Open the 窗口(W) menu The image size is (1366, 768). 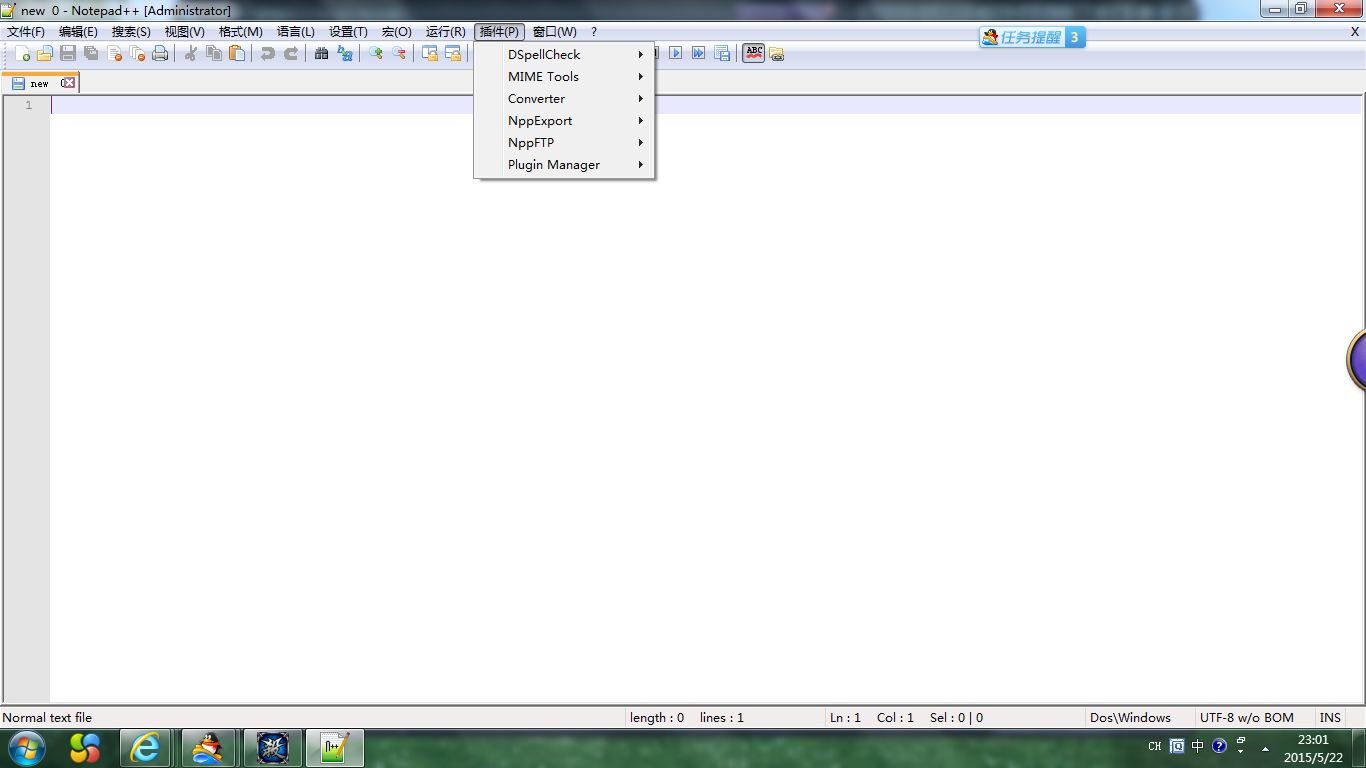click(554, 32)
